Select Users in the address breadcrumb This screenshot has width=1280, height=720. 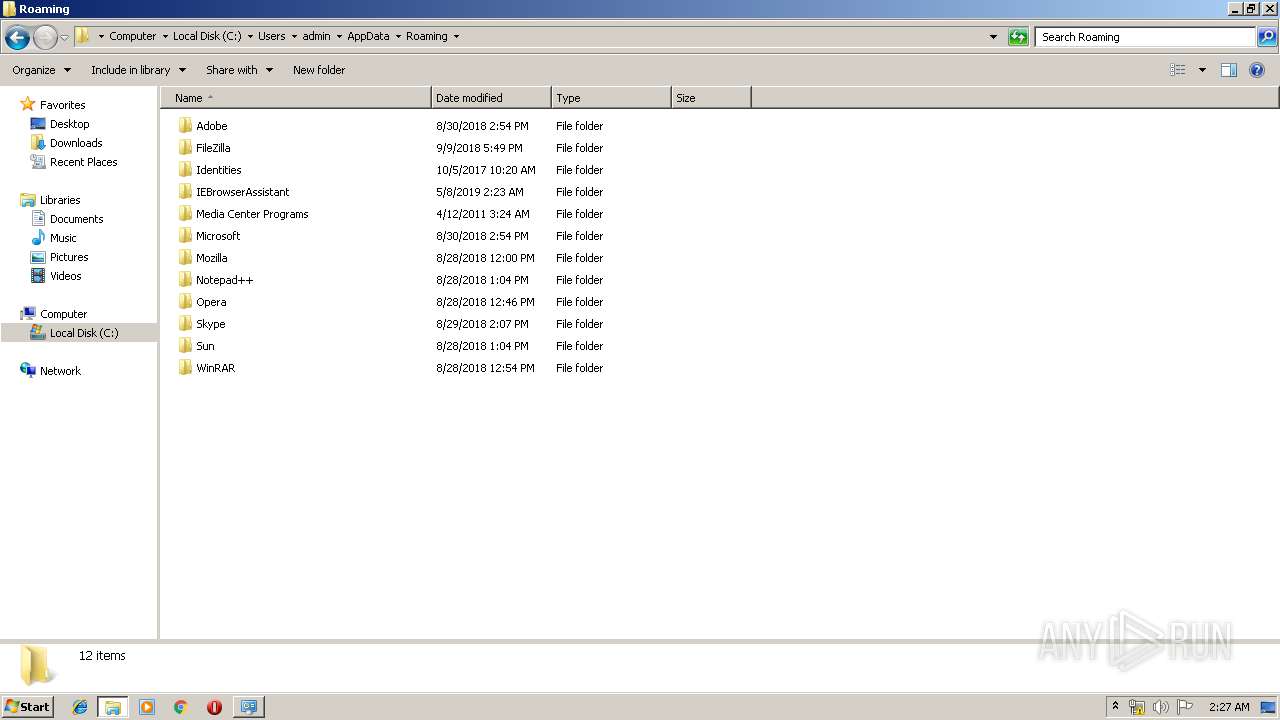[272, 36]
